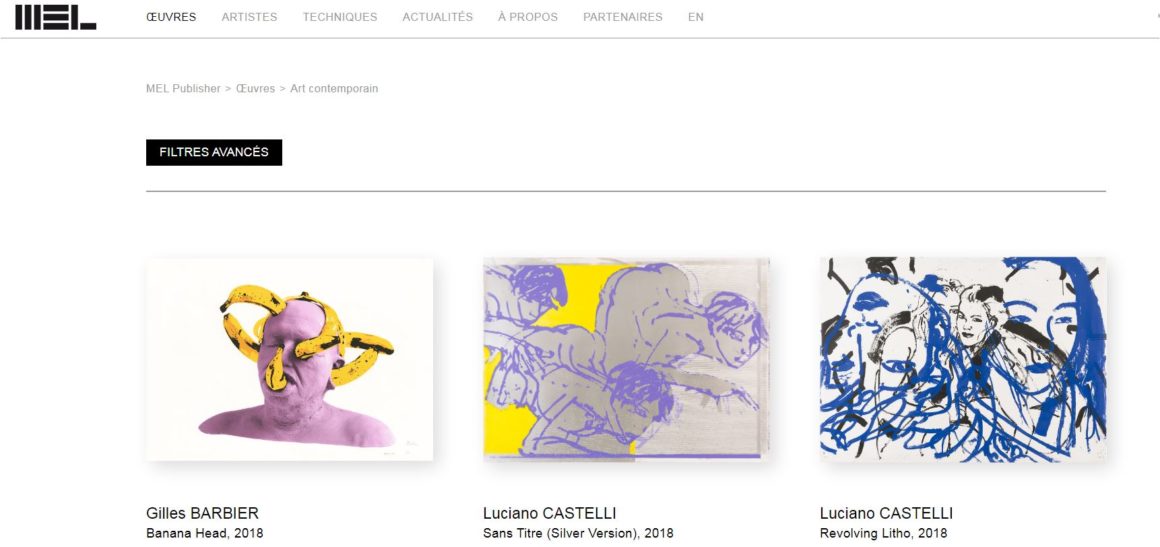1160x547 pixels.
Task: Open the Silver Version artwork image
Action: 627,360
